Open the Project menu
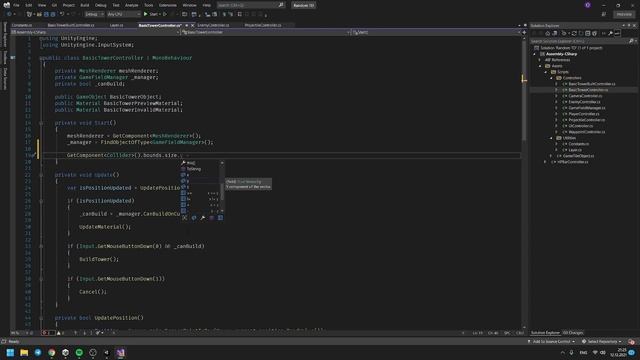The width and height of the screenshot is (640, 360). (x=69, y=5)
